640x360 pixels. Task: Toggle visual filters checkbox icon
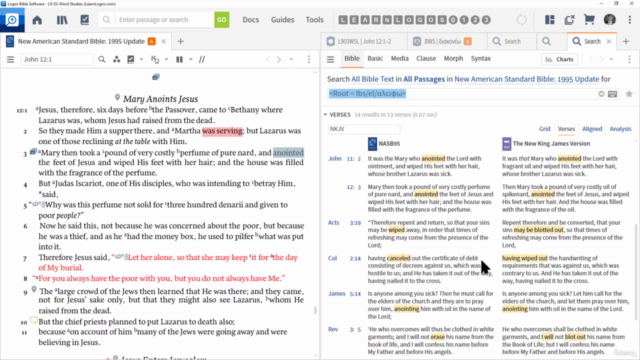coord(131,60)
